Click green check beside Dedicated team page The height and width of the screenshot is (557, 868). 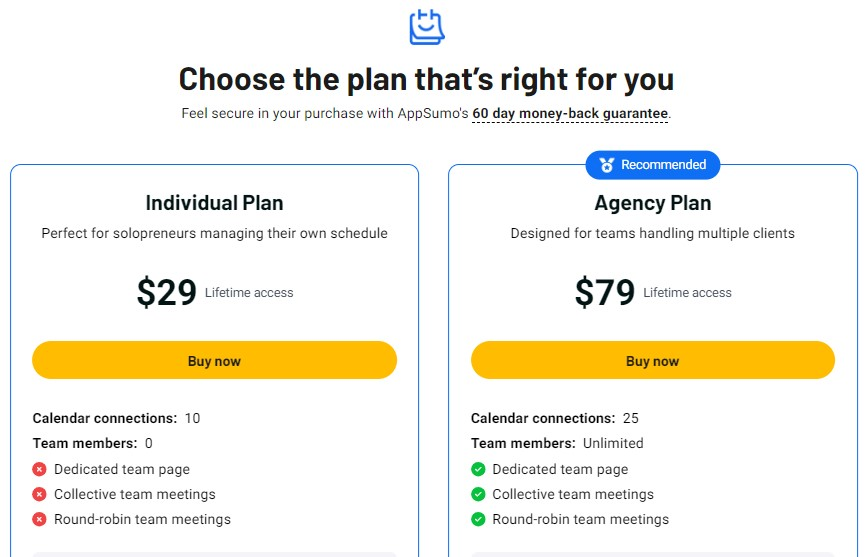[x=478, y=469]
